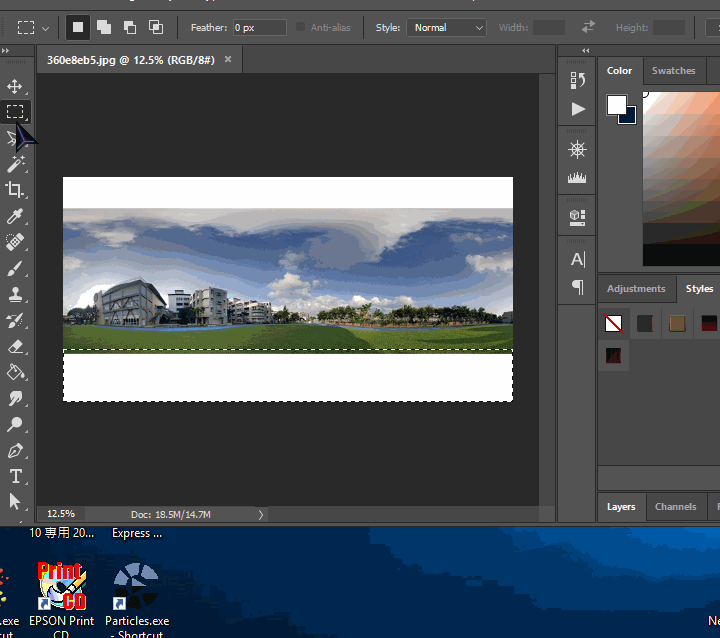
Task: Open the History panel icon
Action: click(x=578, y=80)
